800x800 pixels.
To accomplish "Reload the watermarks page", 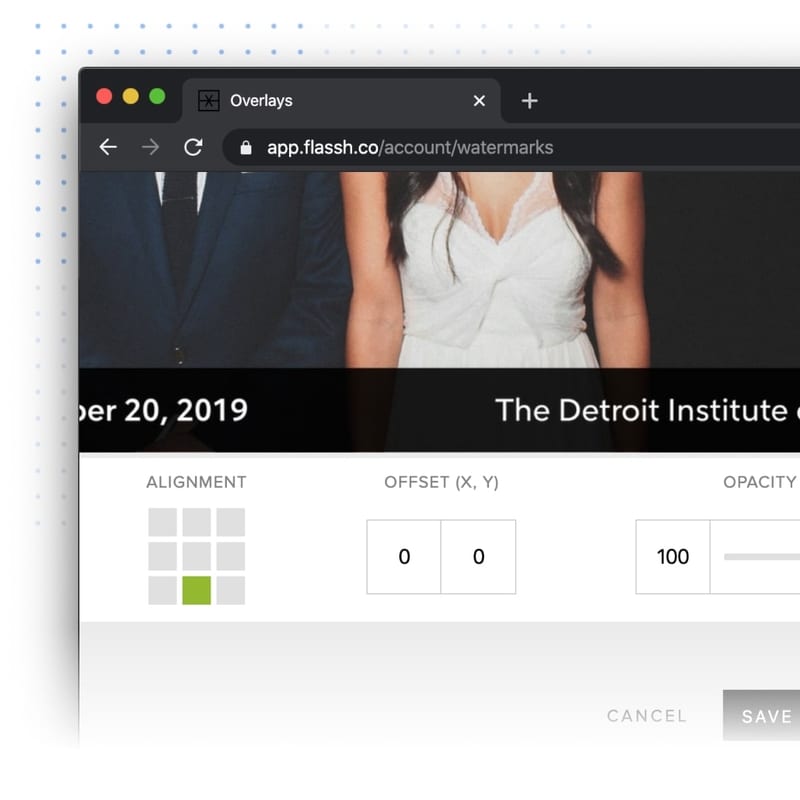I will coord(194,147).
